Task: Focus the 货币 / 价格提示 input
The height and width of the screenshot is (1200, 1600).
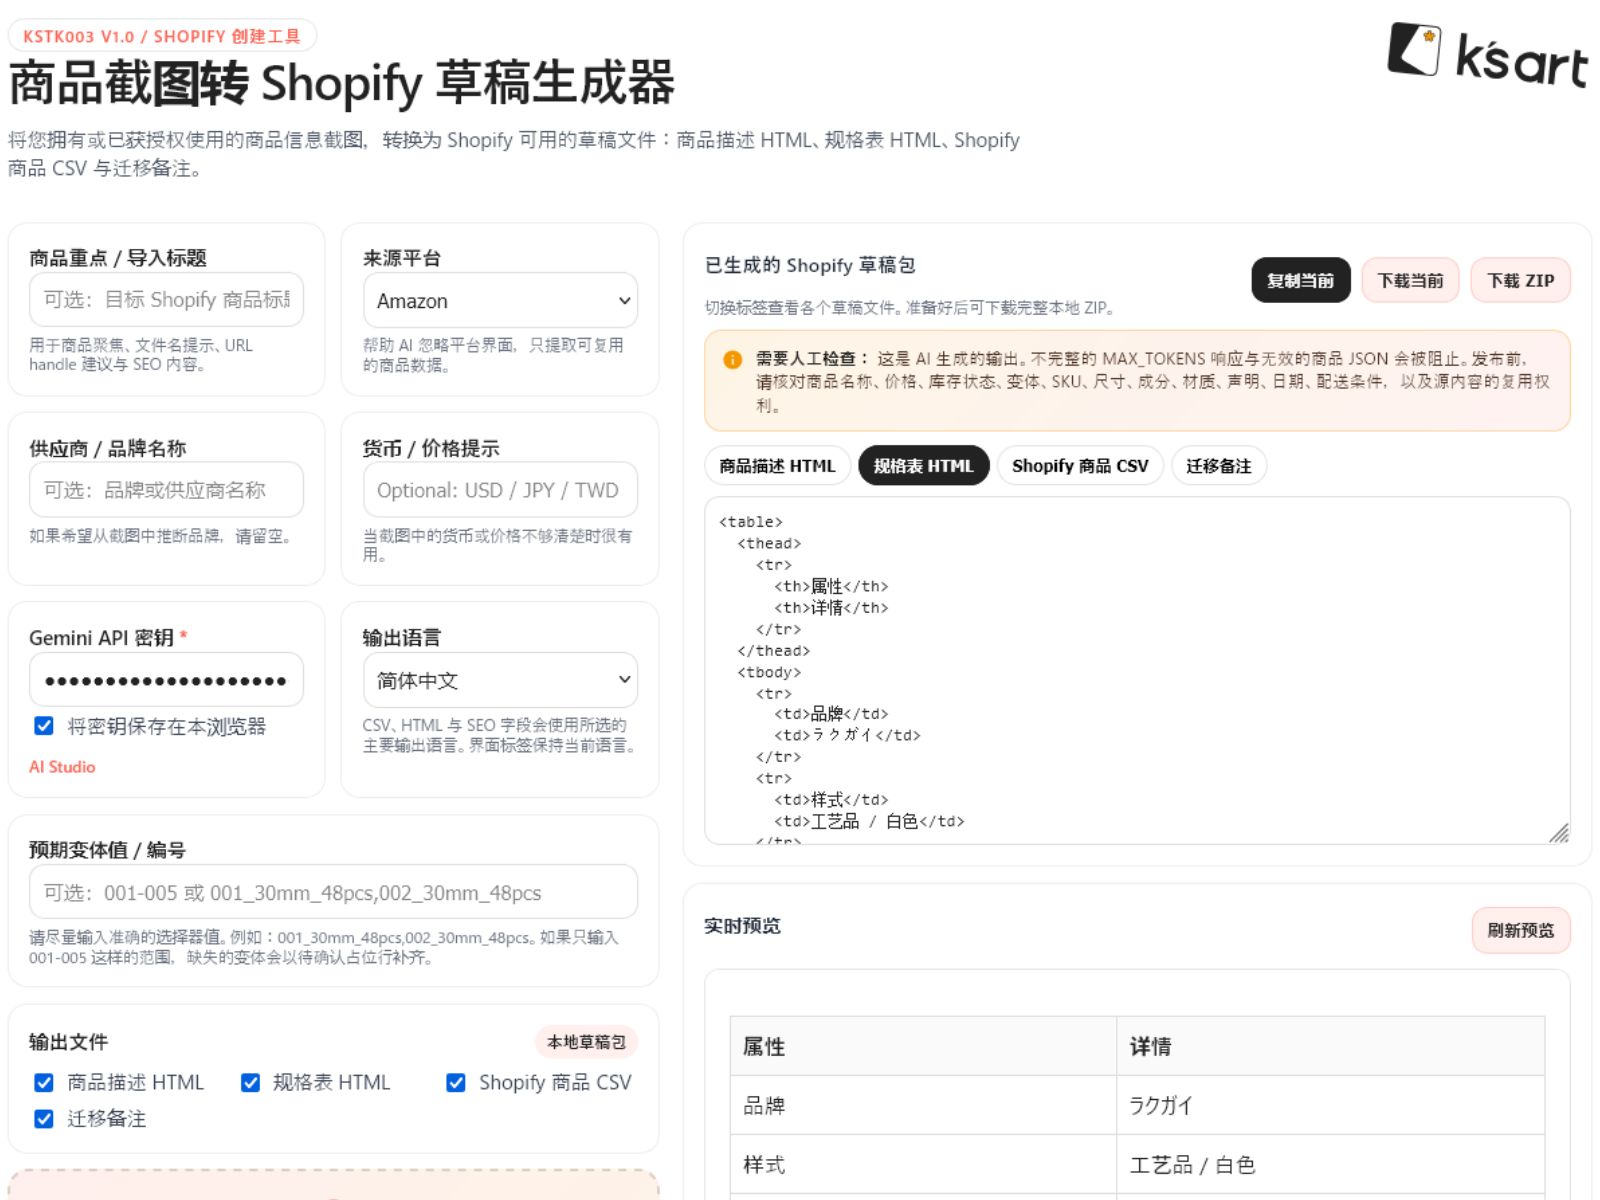Action: point(500,490)
